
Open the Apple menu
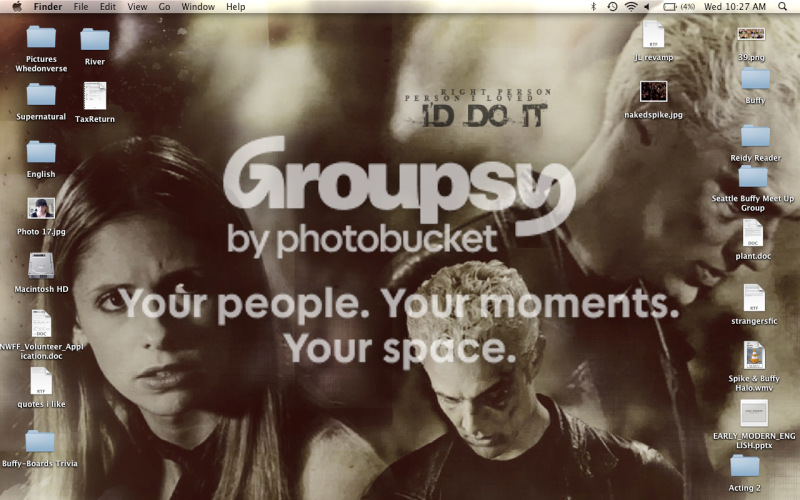[17, 7]
